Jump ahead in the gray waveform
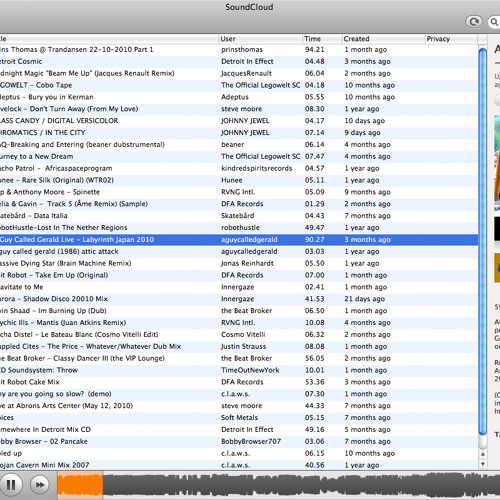 click(301, 485)
